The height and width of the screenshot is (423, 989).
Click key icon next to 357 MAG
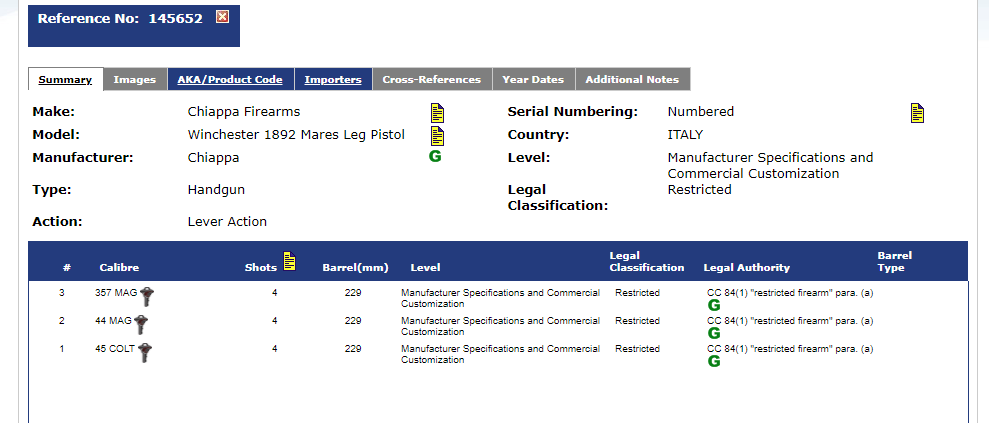[x=147, y=295]
